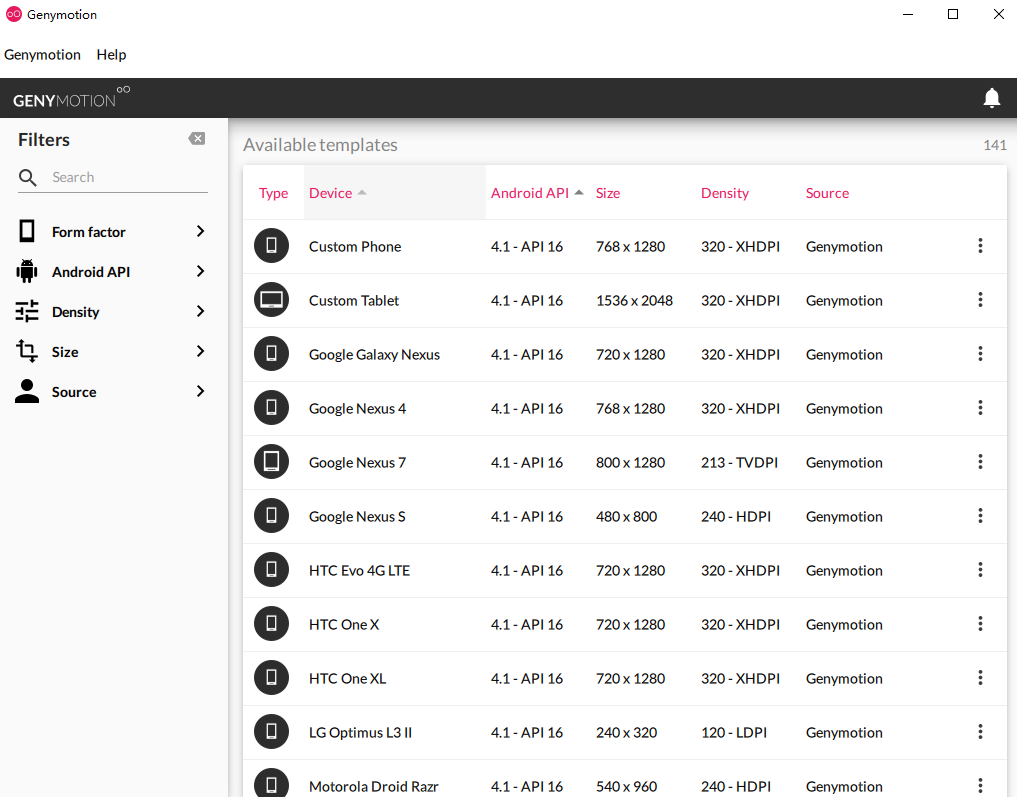Expand the Density filter chevron
Screen dimensions: 1017x797
coord(200,311)
